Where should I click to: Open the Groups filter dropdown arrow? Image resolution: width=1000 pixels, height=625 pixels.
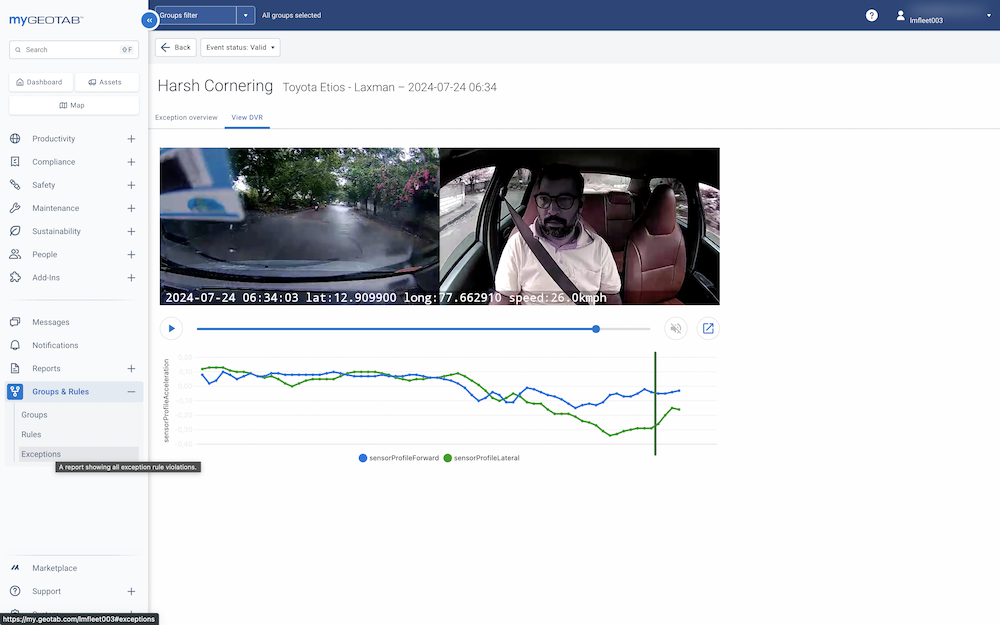coord(246,15)
